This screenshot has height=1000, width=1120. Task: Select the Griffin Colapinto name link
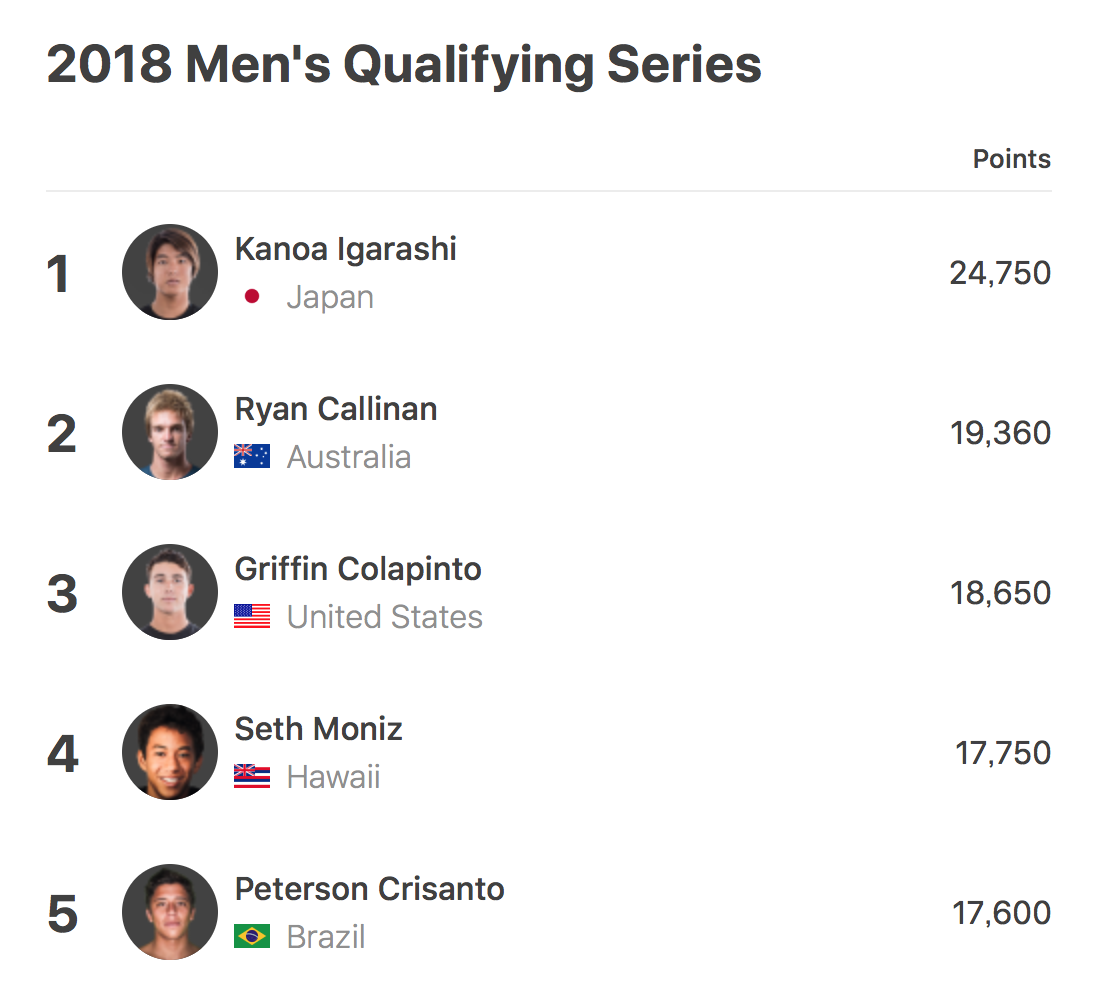pos(358,569)
